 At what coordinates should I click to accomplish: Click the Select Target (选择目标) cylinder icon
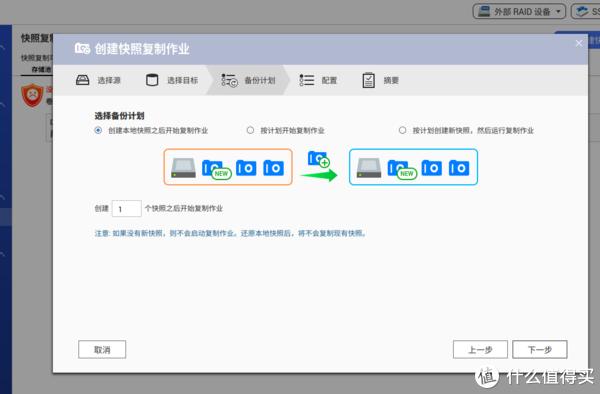[x=152, y=80]
